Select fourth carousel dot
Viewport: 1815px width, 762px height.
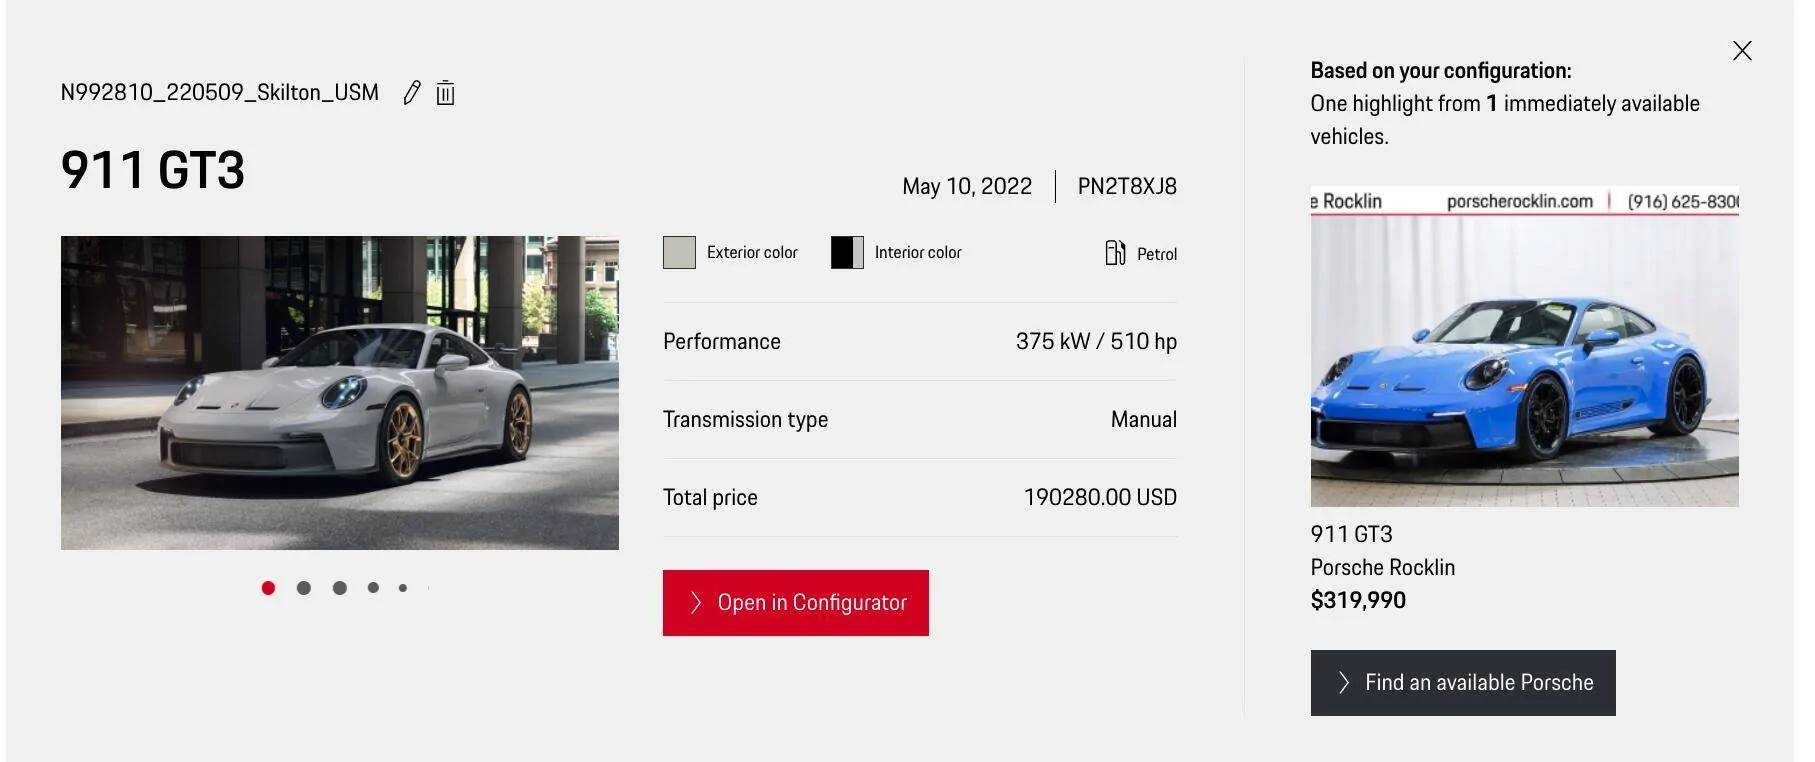[x=373, y=588]
